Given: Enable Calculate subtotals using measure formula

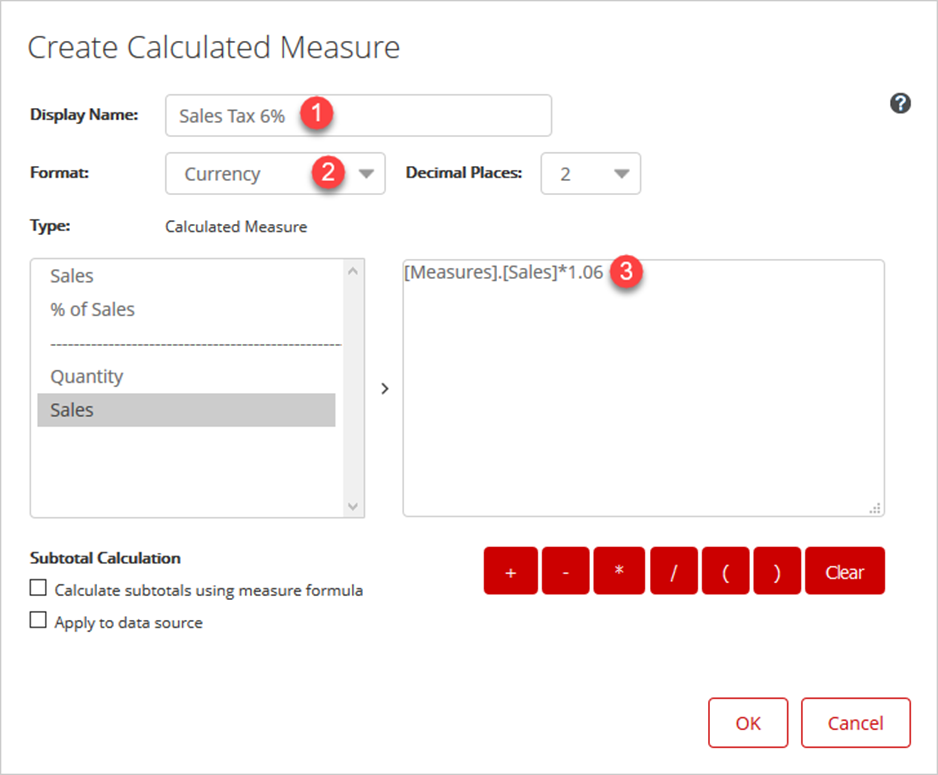Looking at the screenshot, I should (x=38, y=588).
